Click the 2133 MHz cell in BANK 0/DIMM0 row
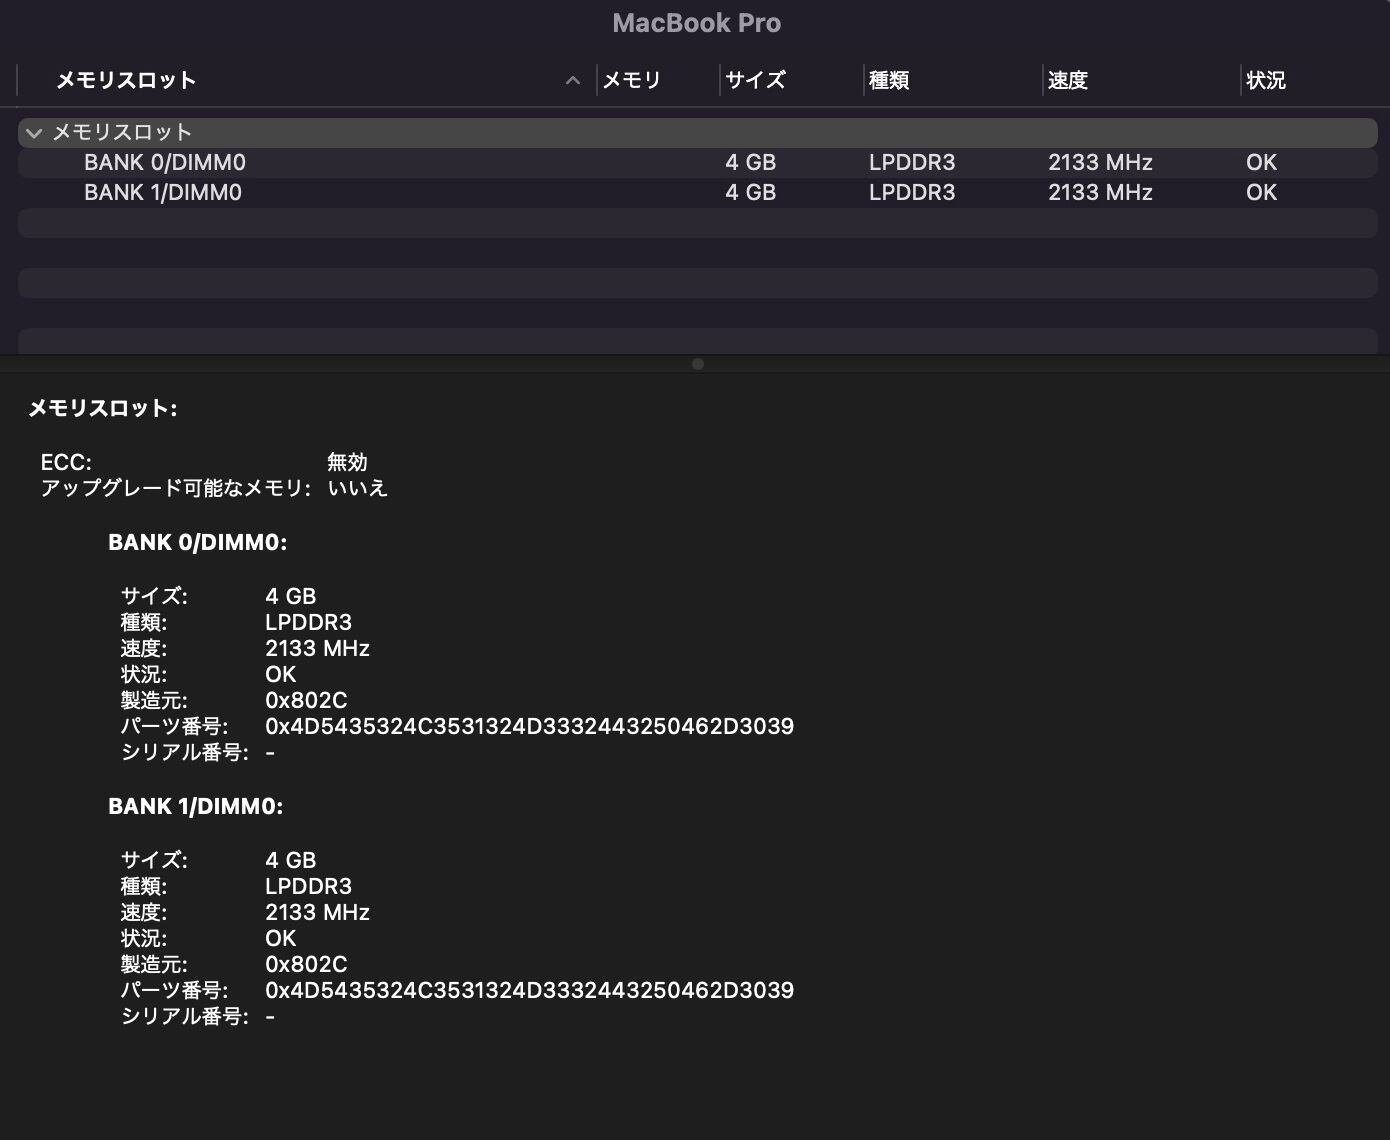Image resolution: width=1390 pixels, height=1140 pixels. tap(1100, 163)
